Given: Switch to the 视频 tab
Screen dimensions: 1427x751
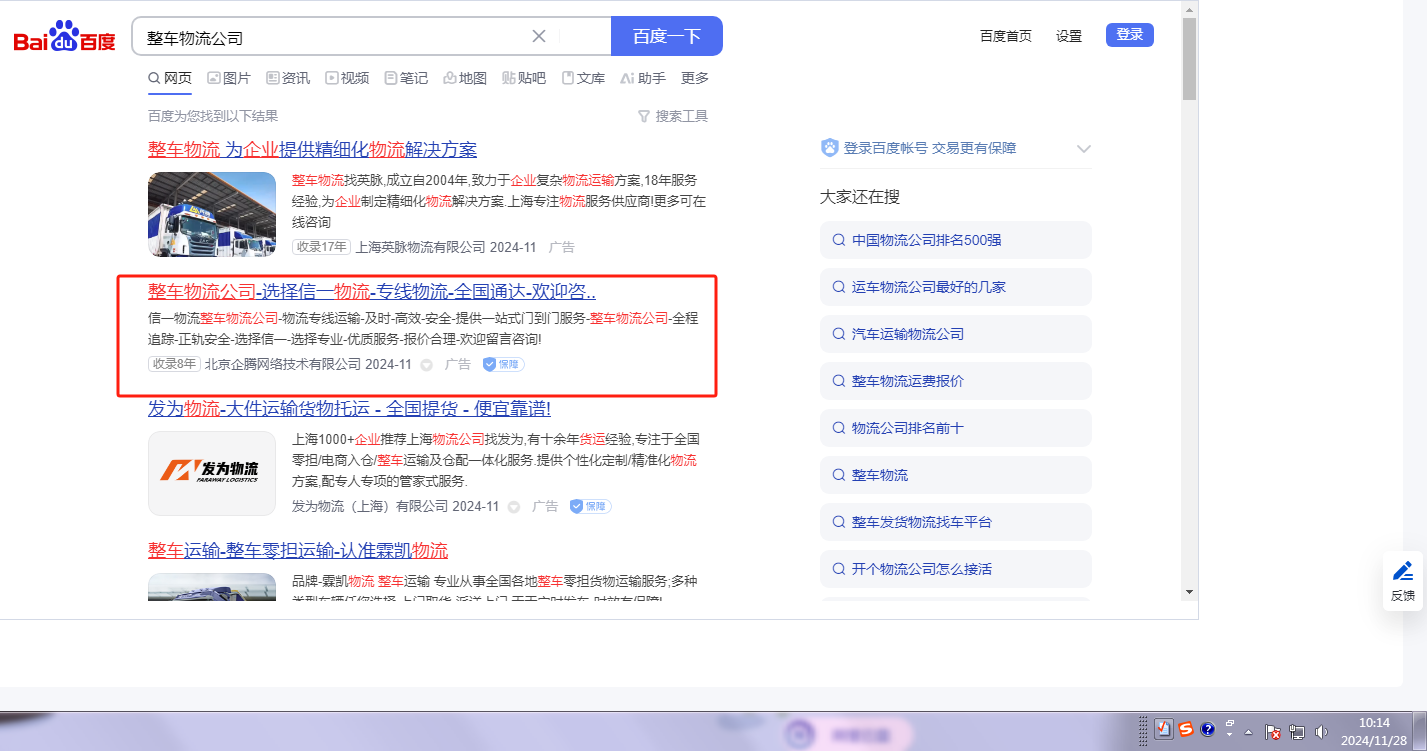Looking at the screenshot, I should tap(347, 78).
